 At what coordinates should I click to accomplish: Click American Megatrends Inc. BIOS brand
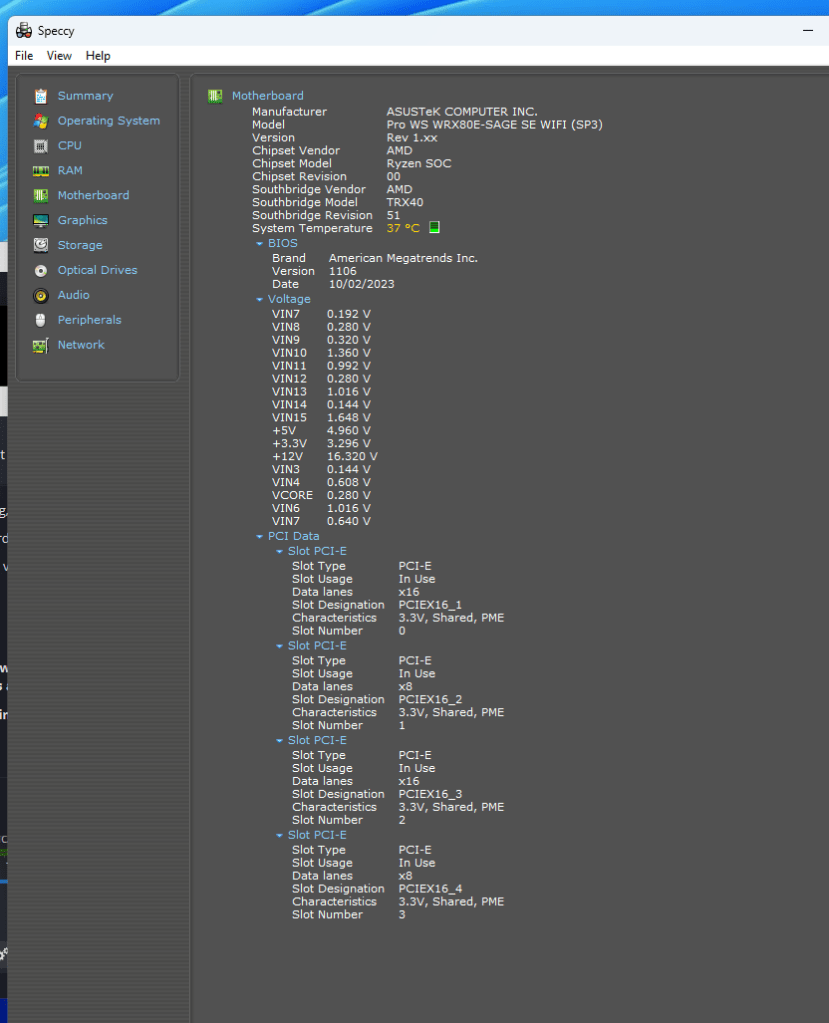pyautogui.click(x=403, y=258)
